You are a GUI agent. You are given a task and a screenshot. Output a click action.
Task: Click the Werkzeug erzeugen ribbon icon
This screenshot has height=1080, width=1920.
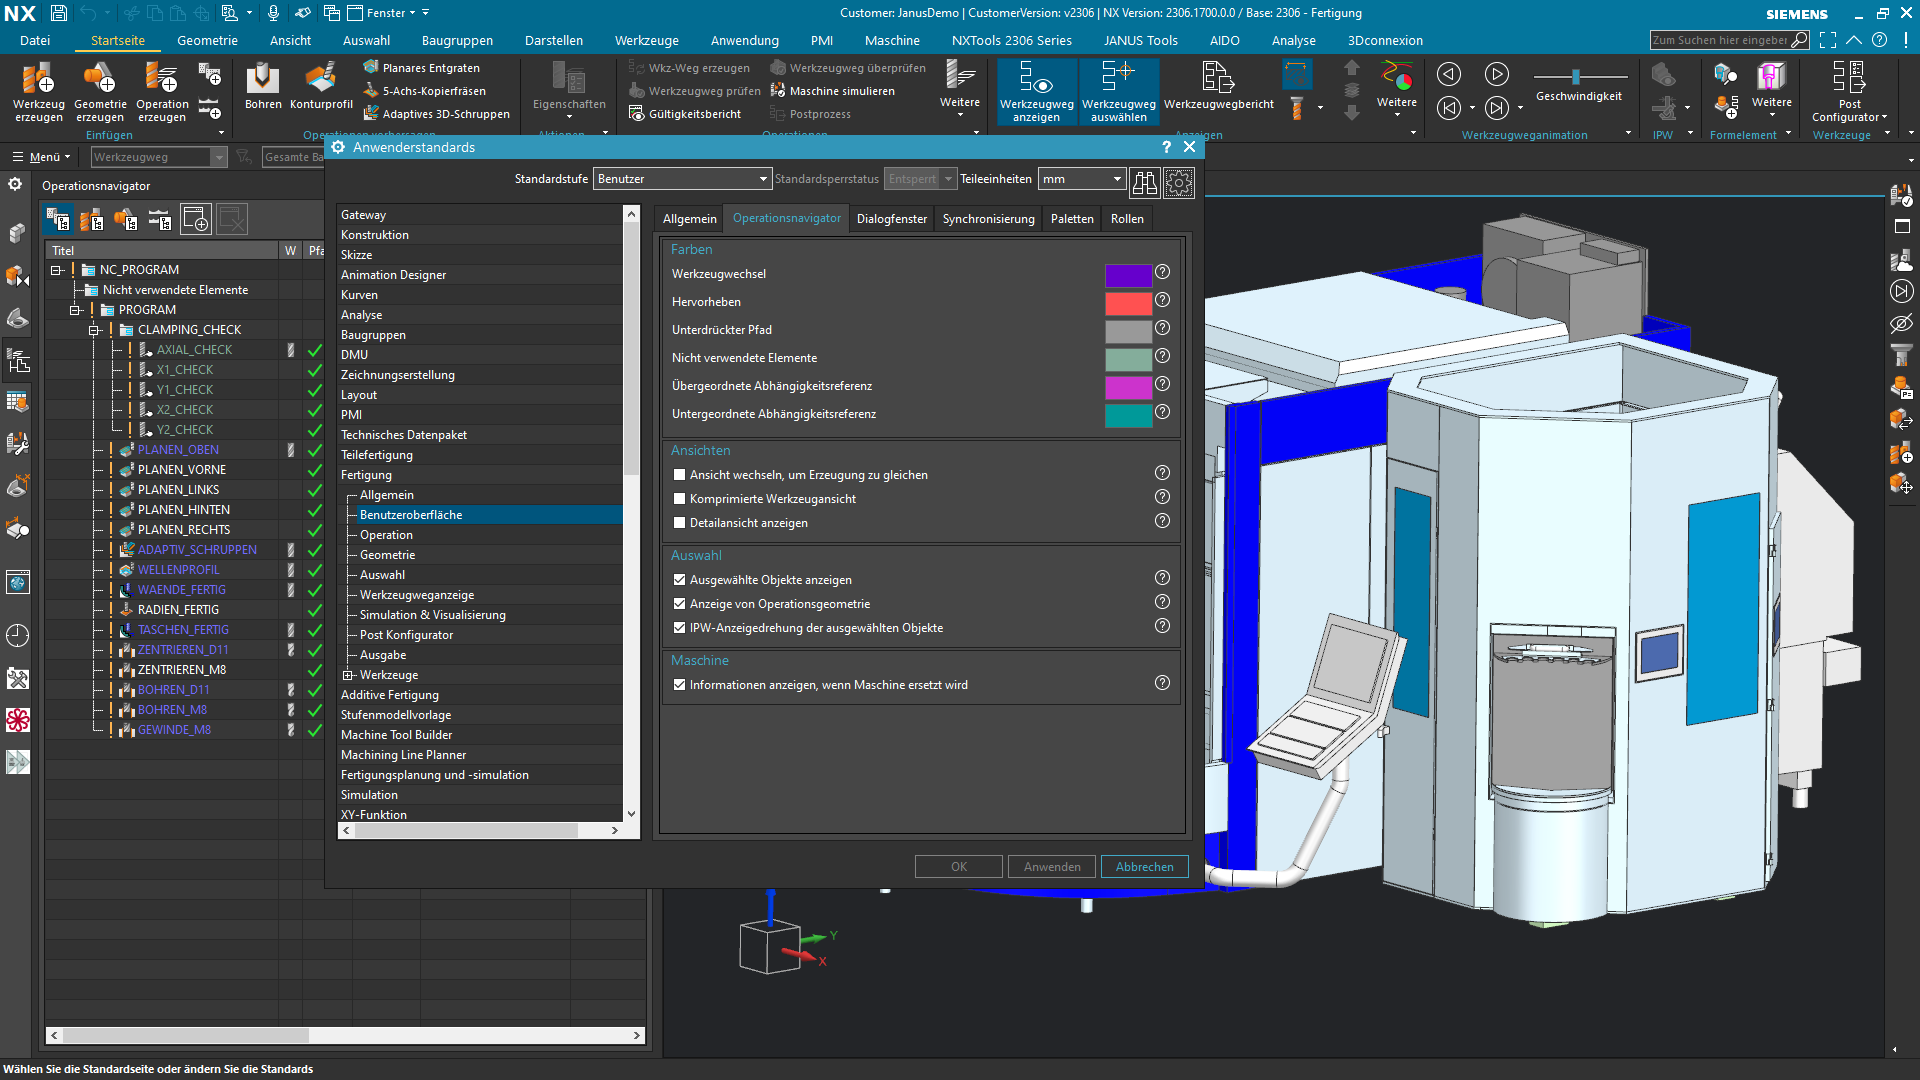point(39,91)
